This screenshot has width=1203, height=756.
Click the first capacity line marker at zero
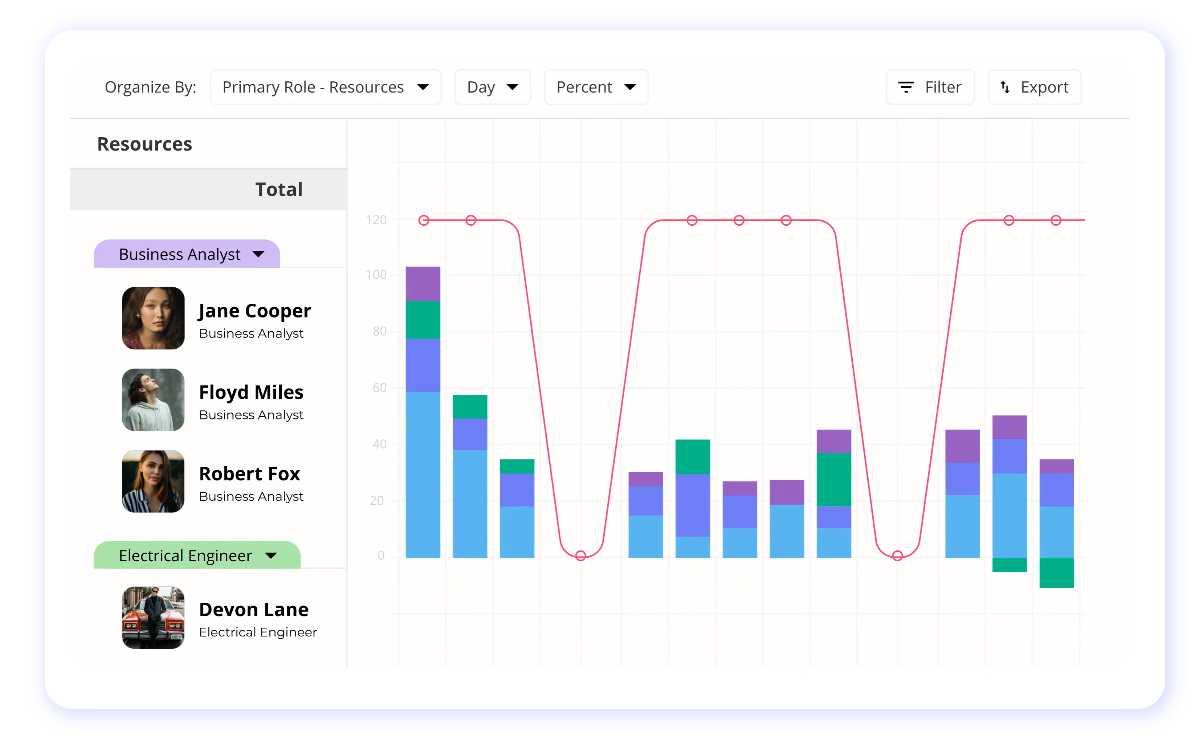coord(581,556)
